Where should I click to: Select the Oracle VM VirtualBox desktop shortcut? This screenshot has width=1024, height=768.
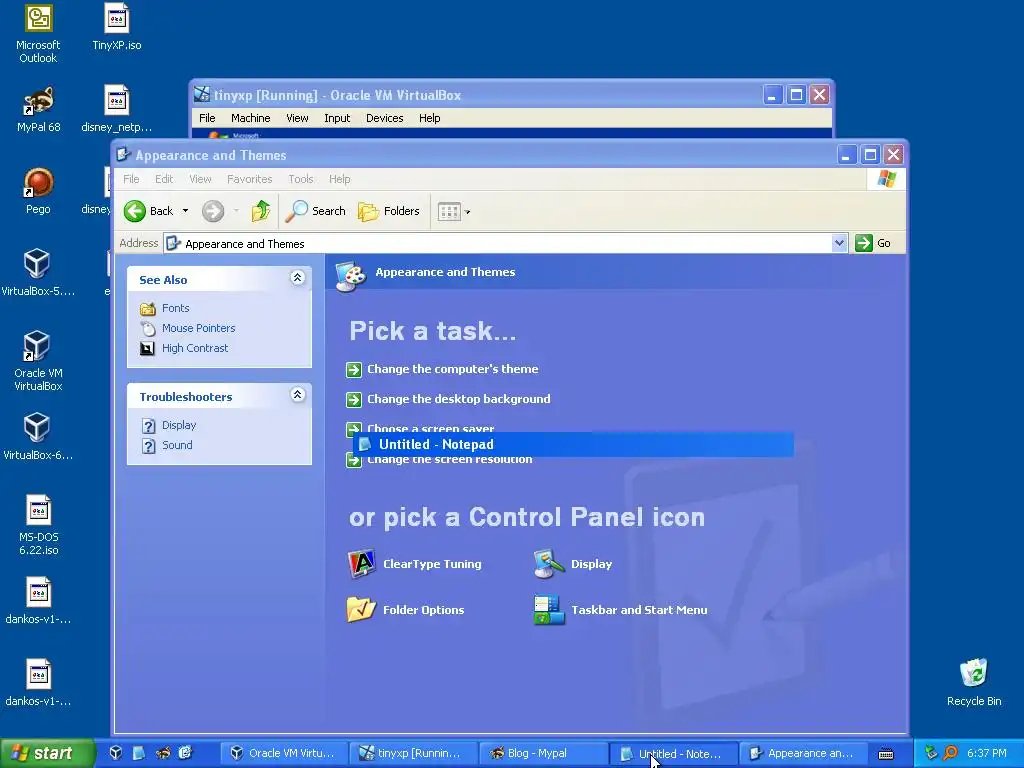click(x=38, y=361)
